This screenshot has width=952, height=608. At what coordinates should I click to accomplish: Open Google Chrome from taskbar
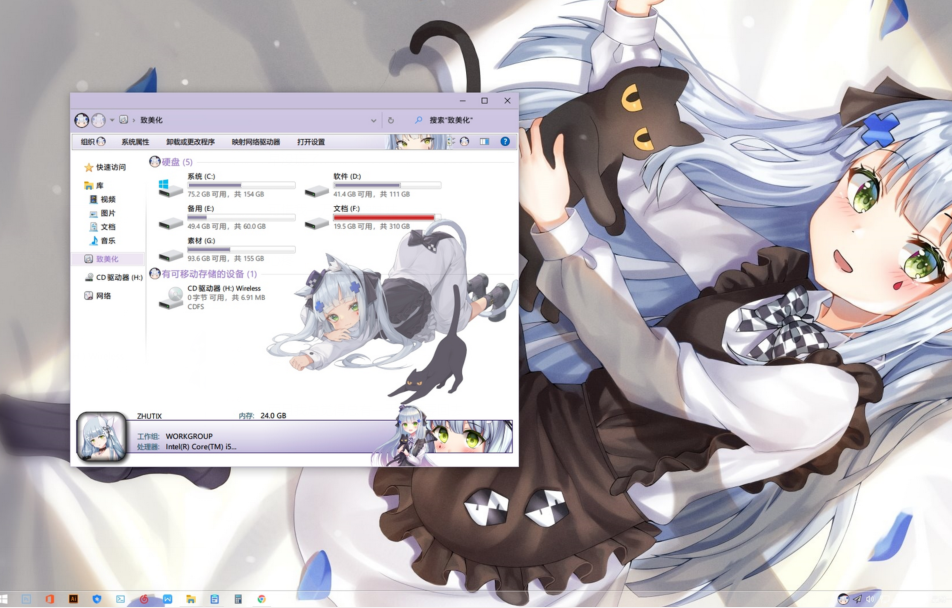point(262,599)
